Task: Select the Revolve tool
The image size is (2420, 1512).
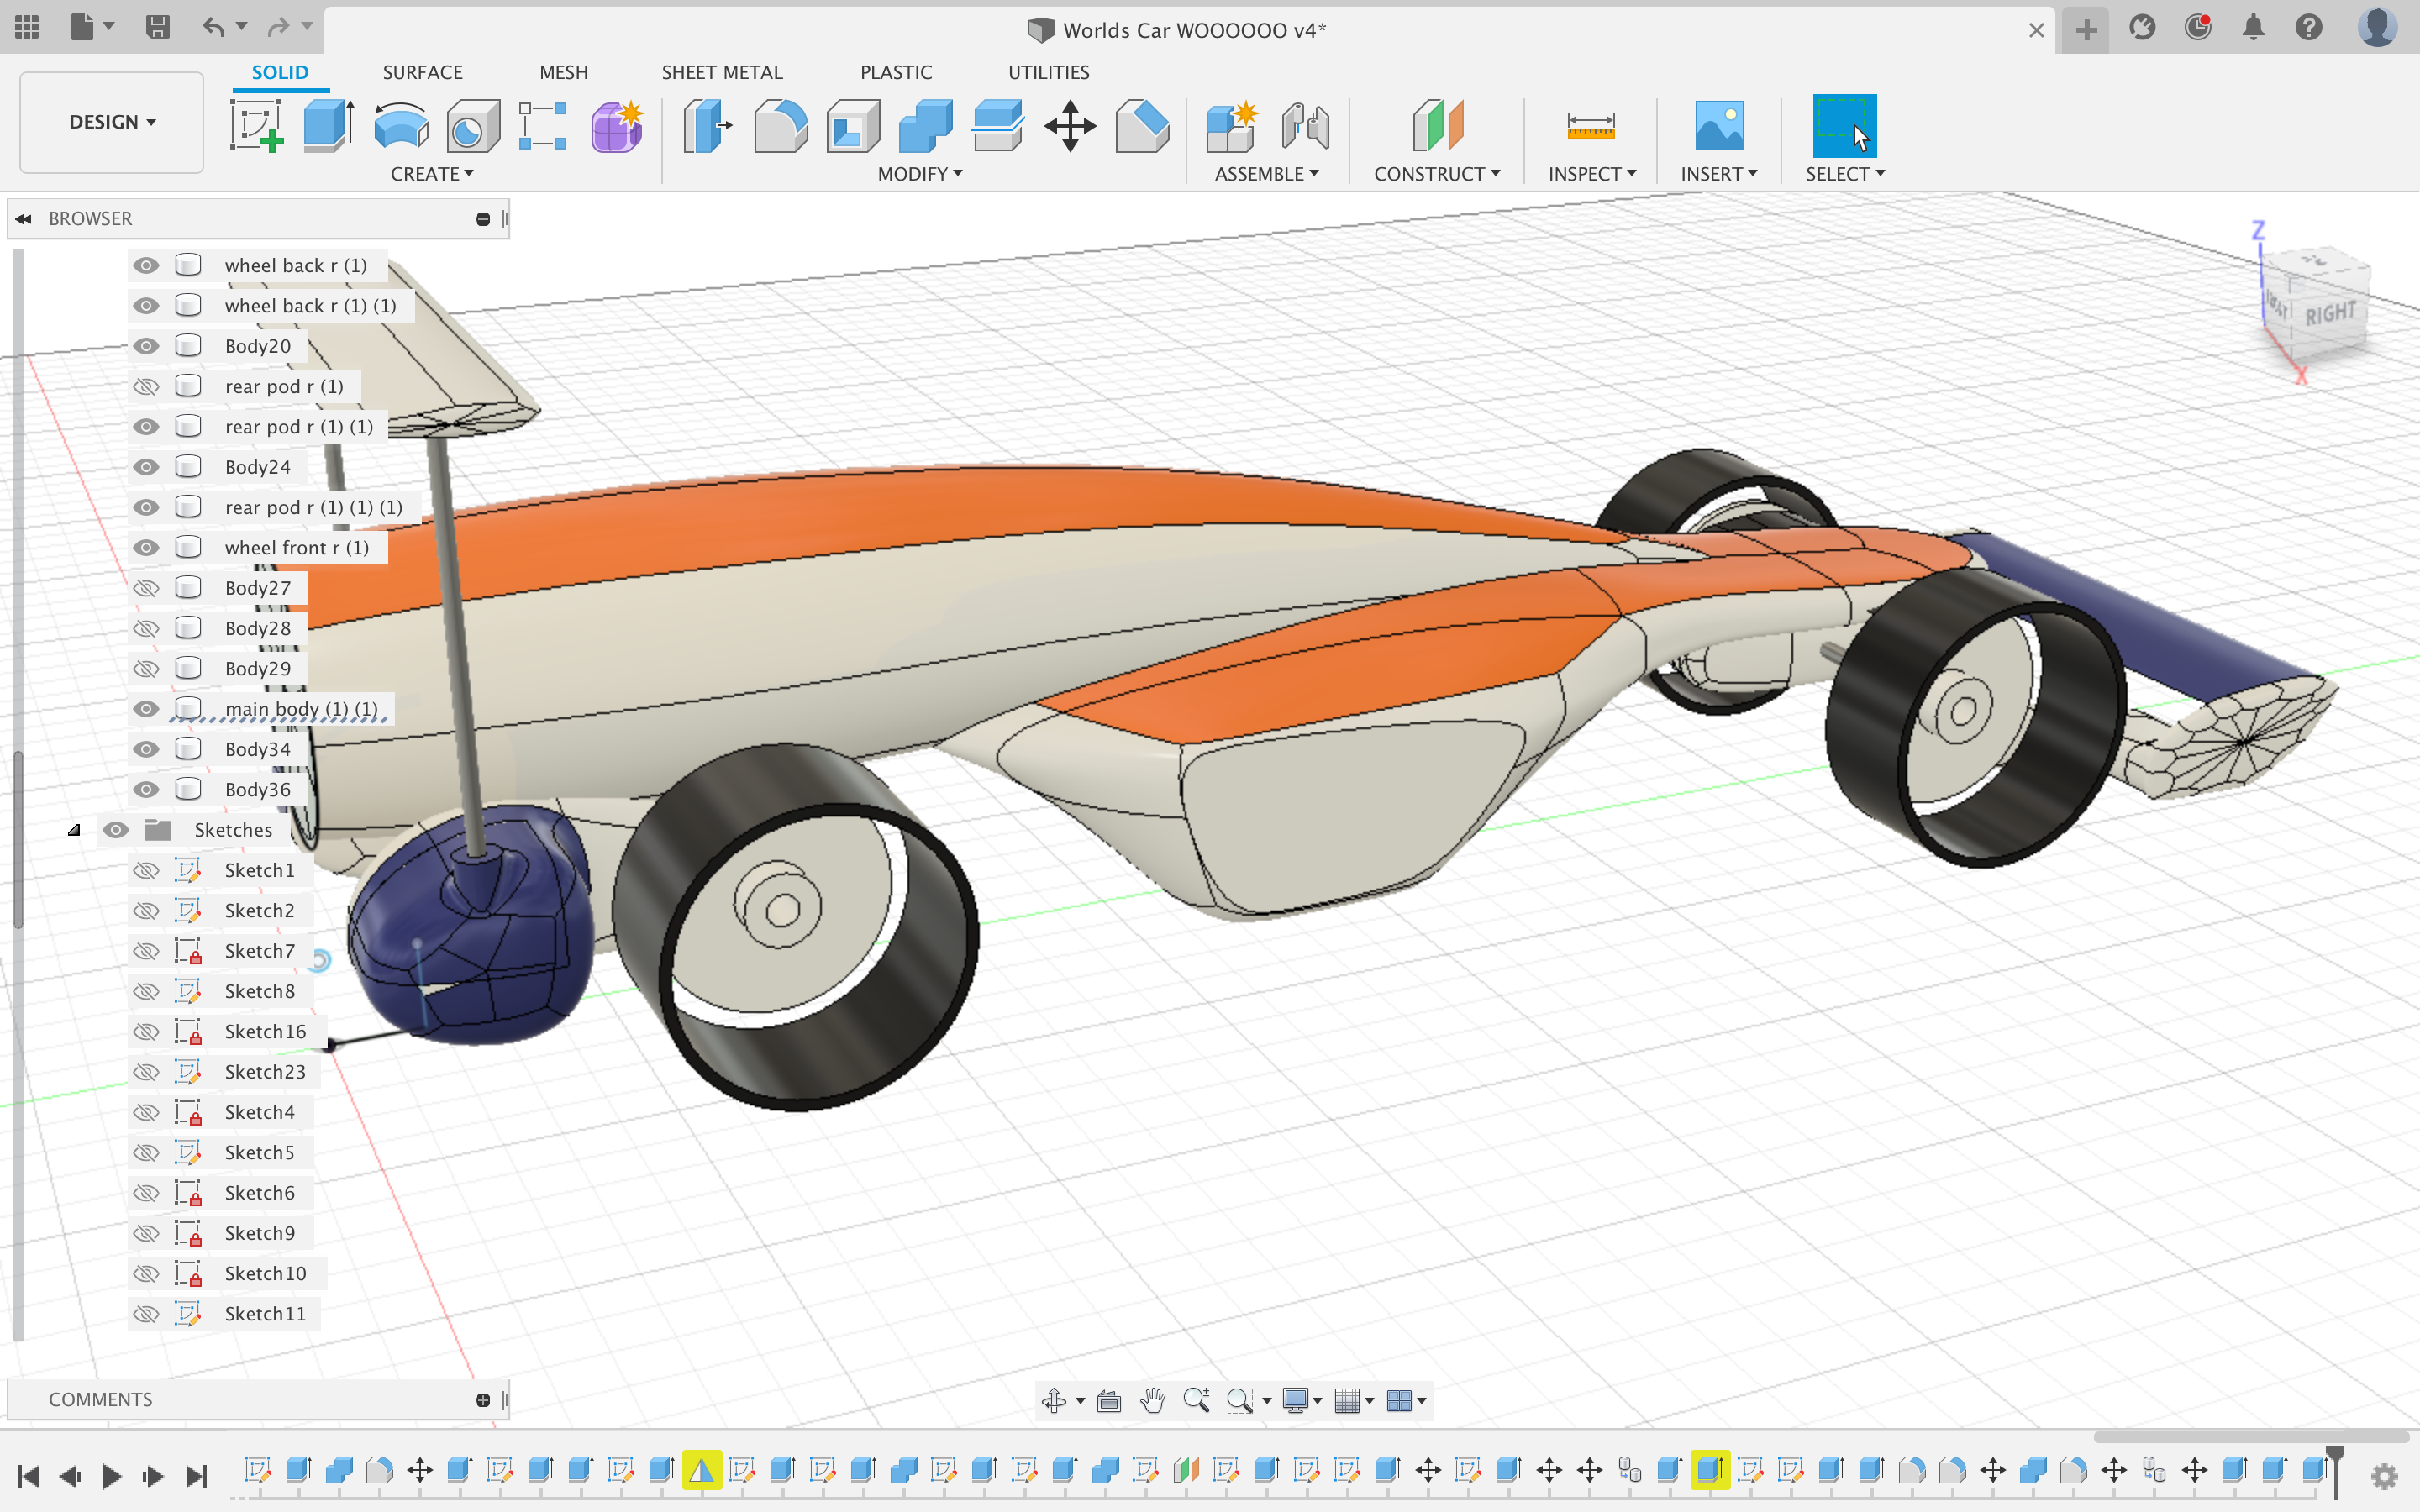Action: pos(400,126)
